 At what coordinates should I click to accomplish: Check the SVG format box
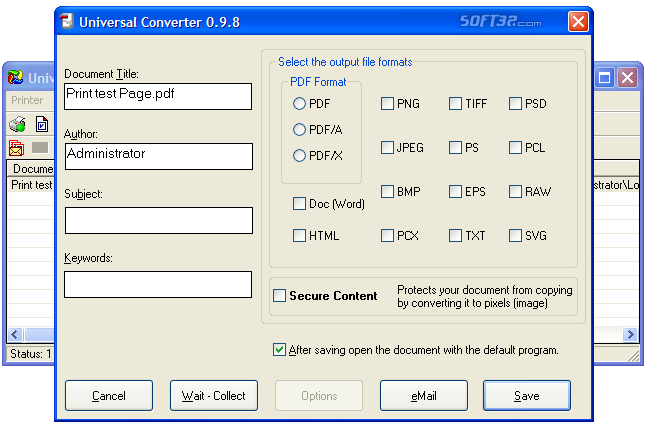[x=515, y=236]
